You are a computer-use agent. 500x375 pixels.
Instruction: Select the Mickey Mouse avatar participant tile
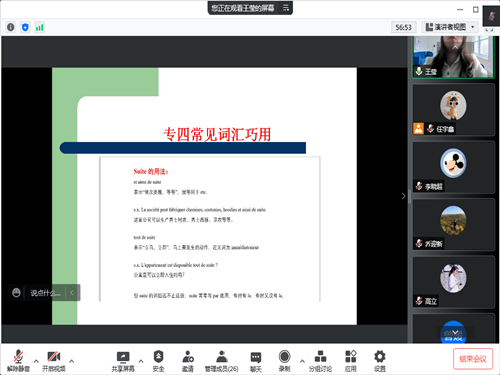tap(453, 167)
